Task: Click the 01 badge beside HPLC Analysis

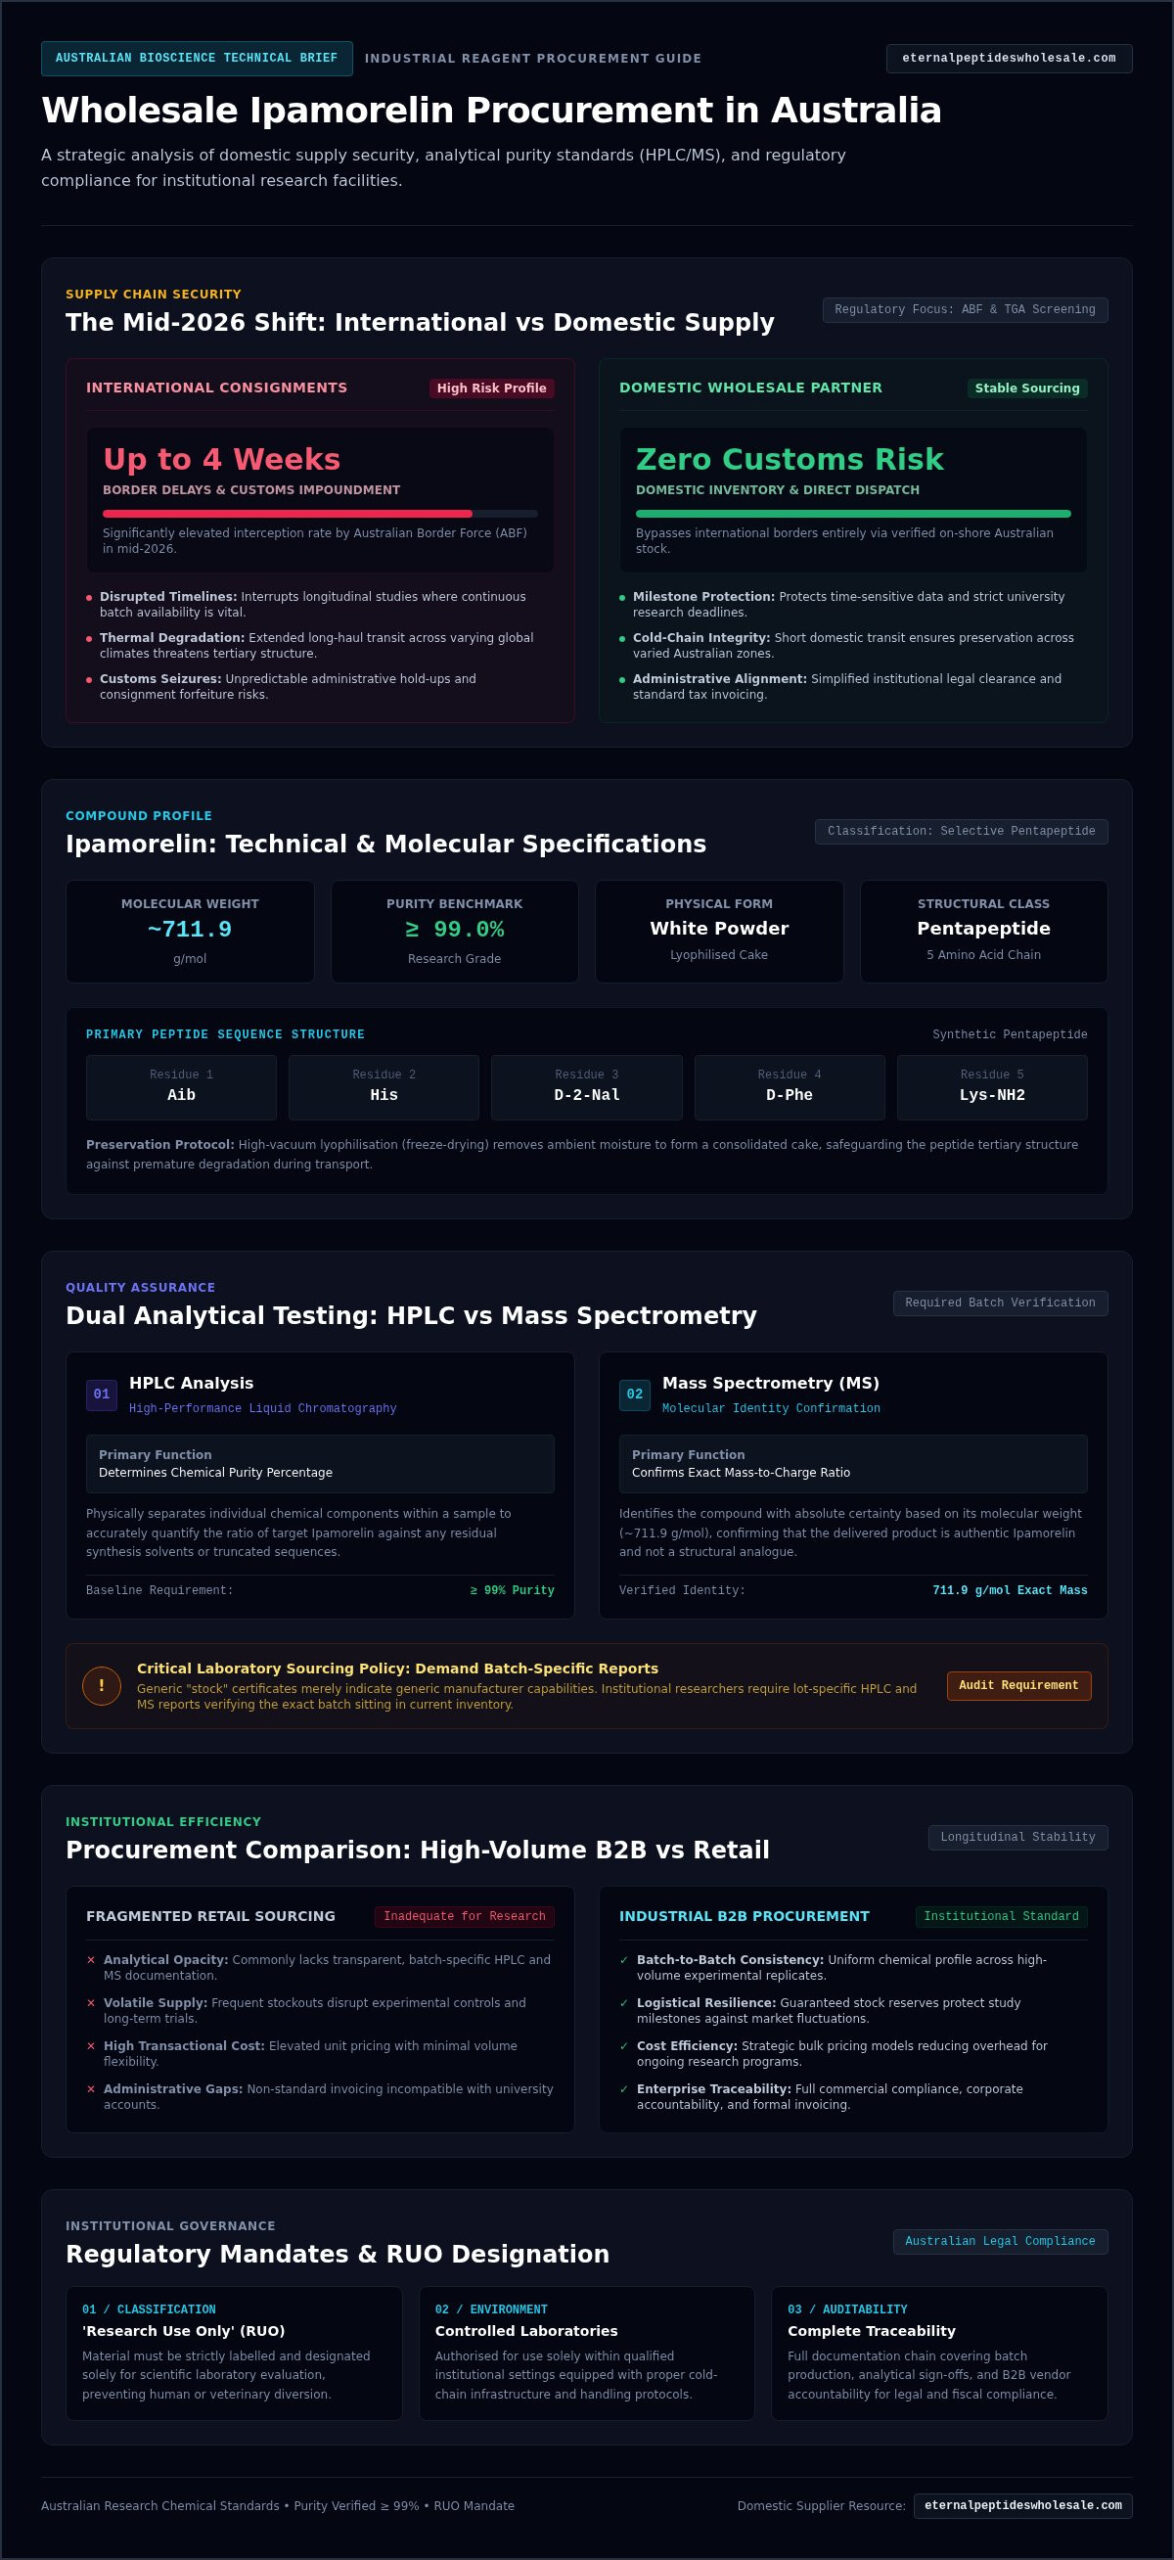Action: coord(102,1394)
